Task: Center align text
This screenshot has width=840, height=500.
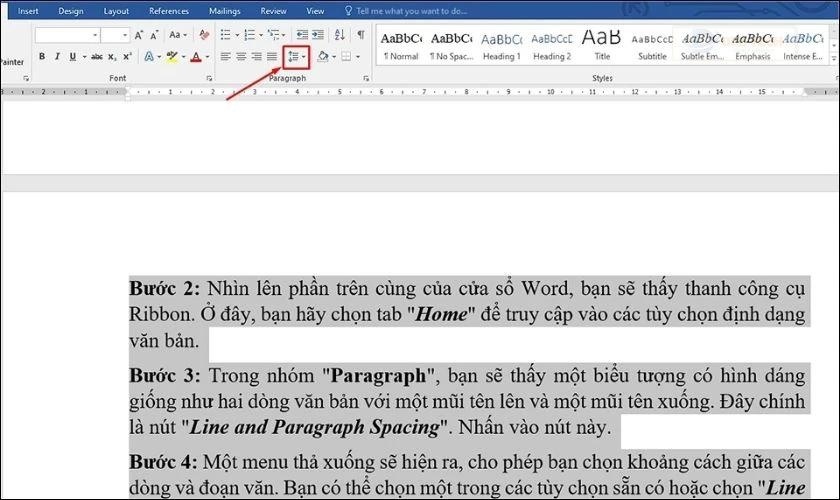Action: pyautogui.click(x=241, y=56)
